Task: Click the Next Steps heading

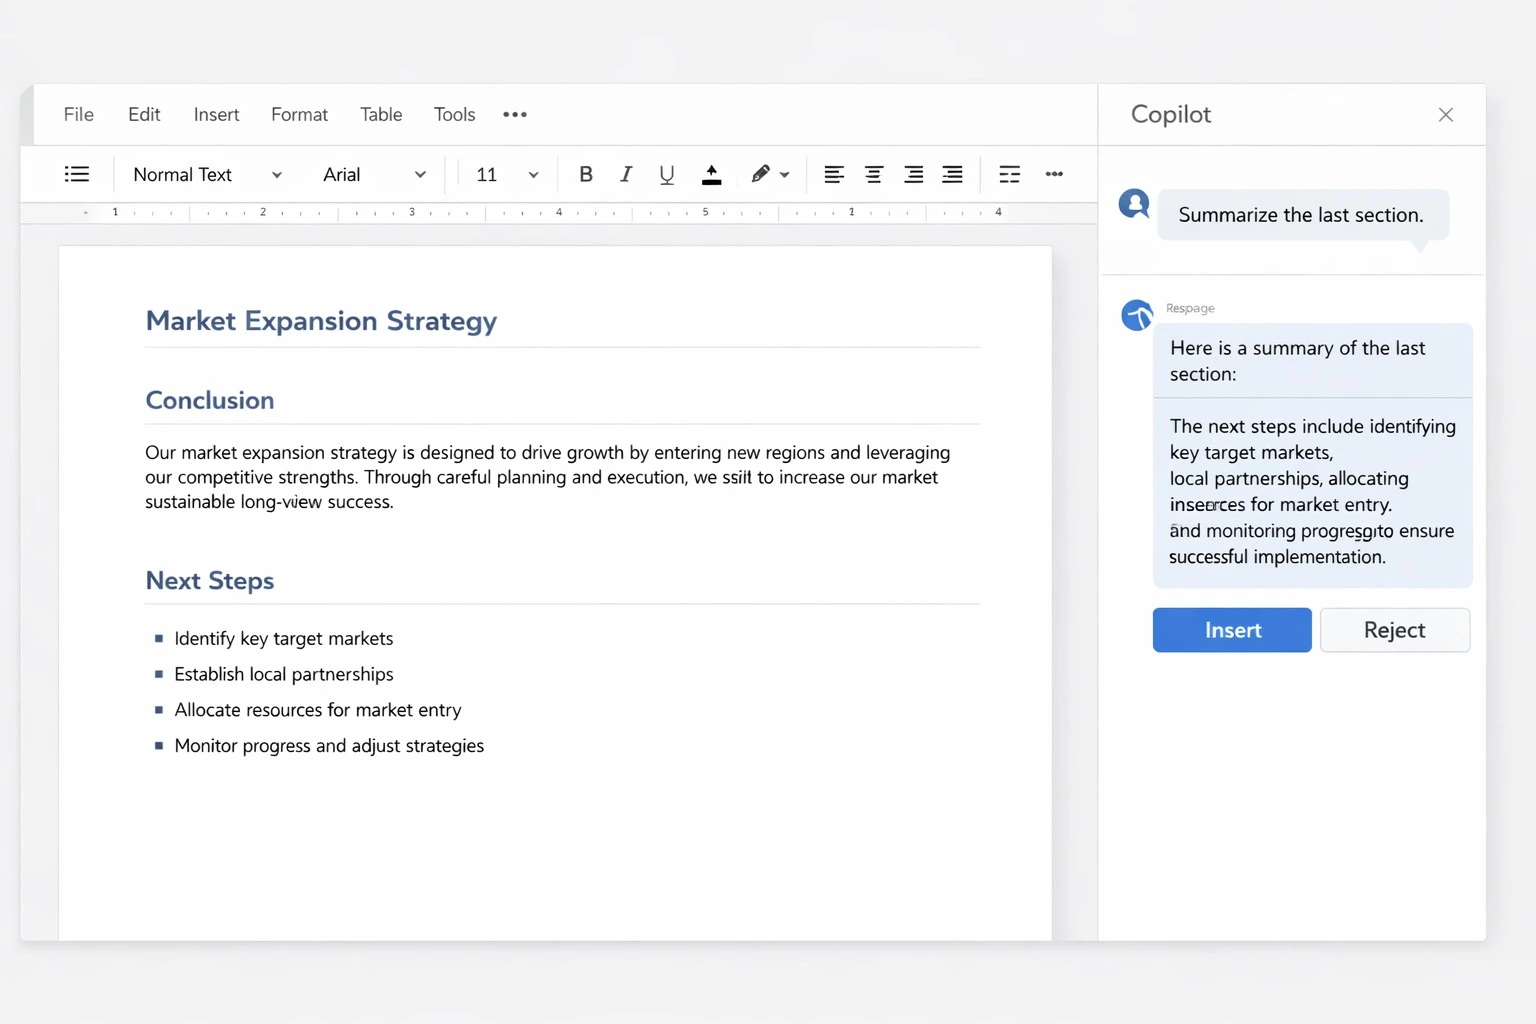Action: click(x=210, y=581)
